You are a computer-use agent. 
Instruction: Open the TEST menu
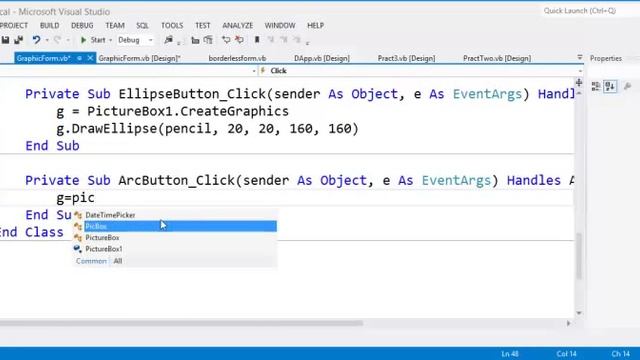(x=202, y=25)
